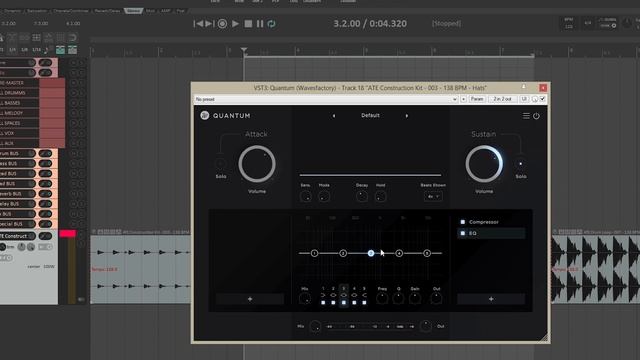Click the Param button

[x=477, y=99]
